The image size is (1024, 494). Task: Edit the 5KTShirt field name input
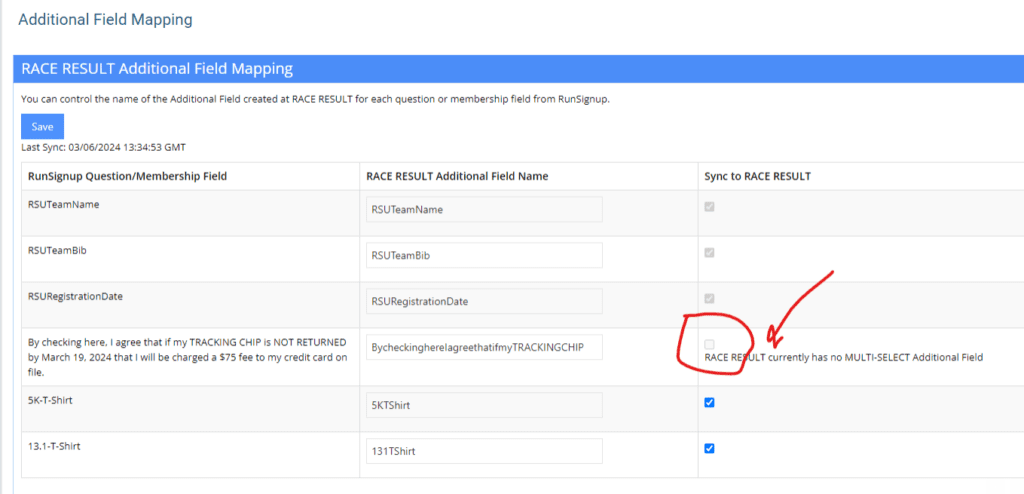(x=484, y=406)
